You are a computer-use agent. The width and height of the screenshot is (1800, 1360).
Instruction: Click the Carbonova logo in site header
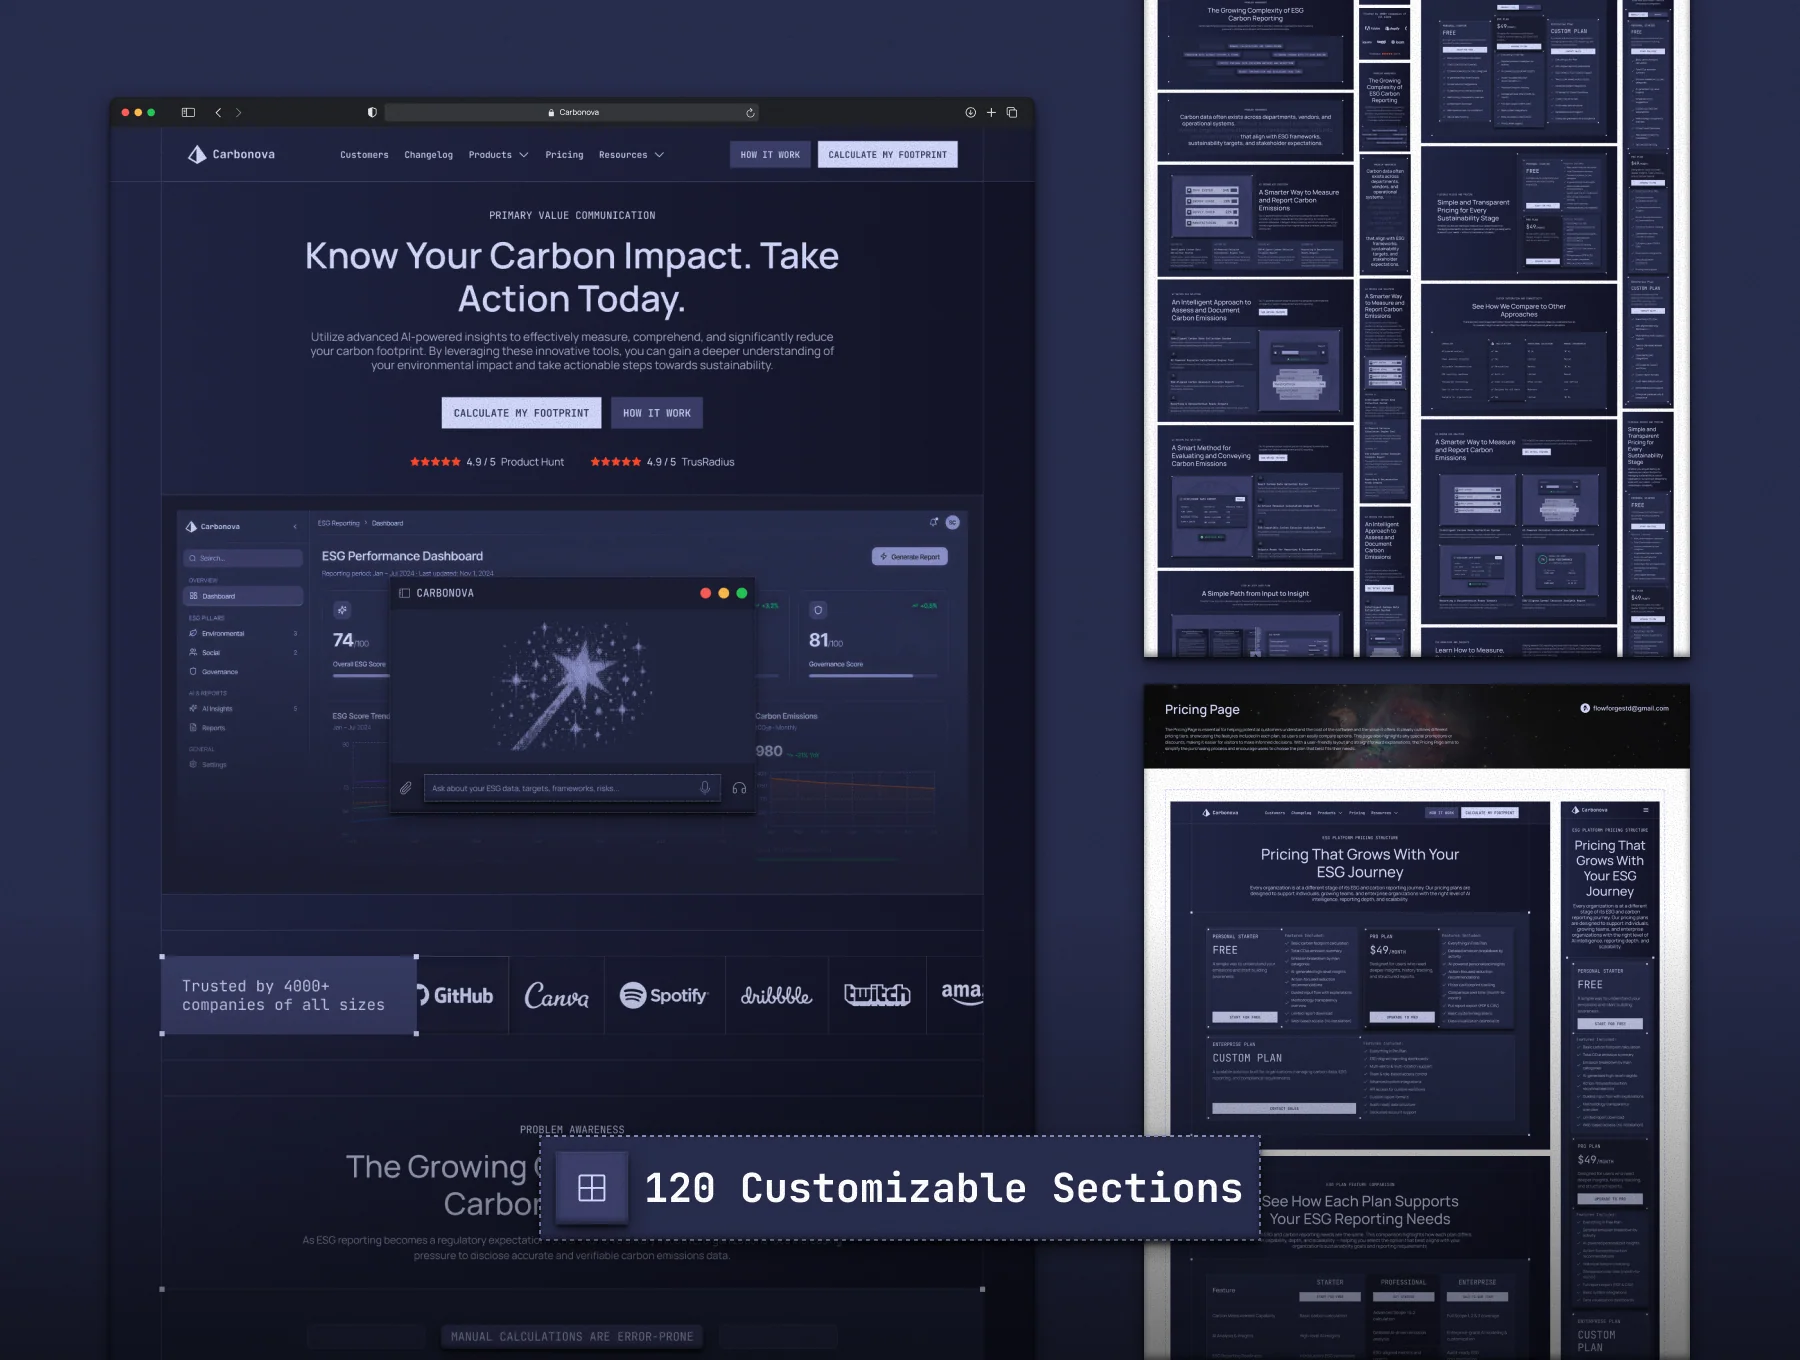(231, 154)
